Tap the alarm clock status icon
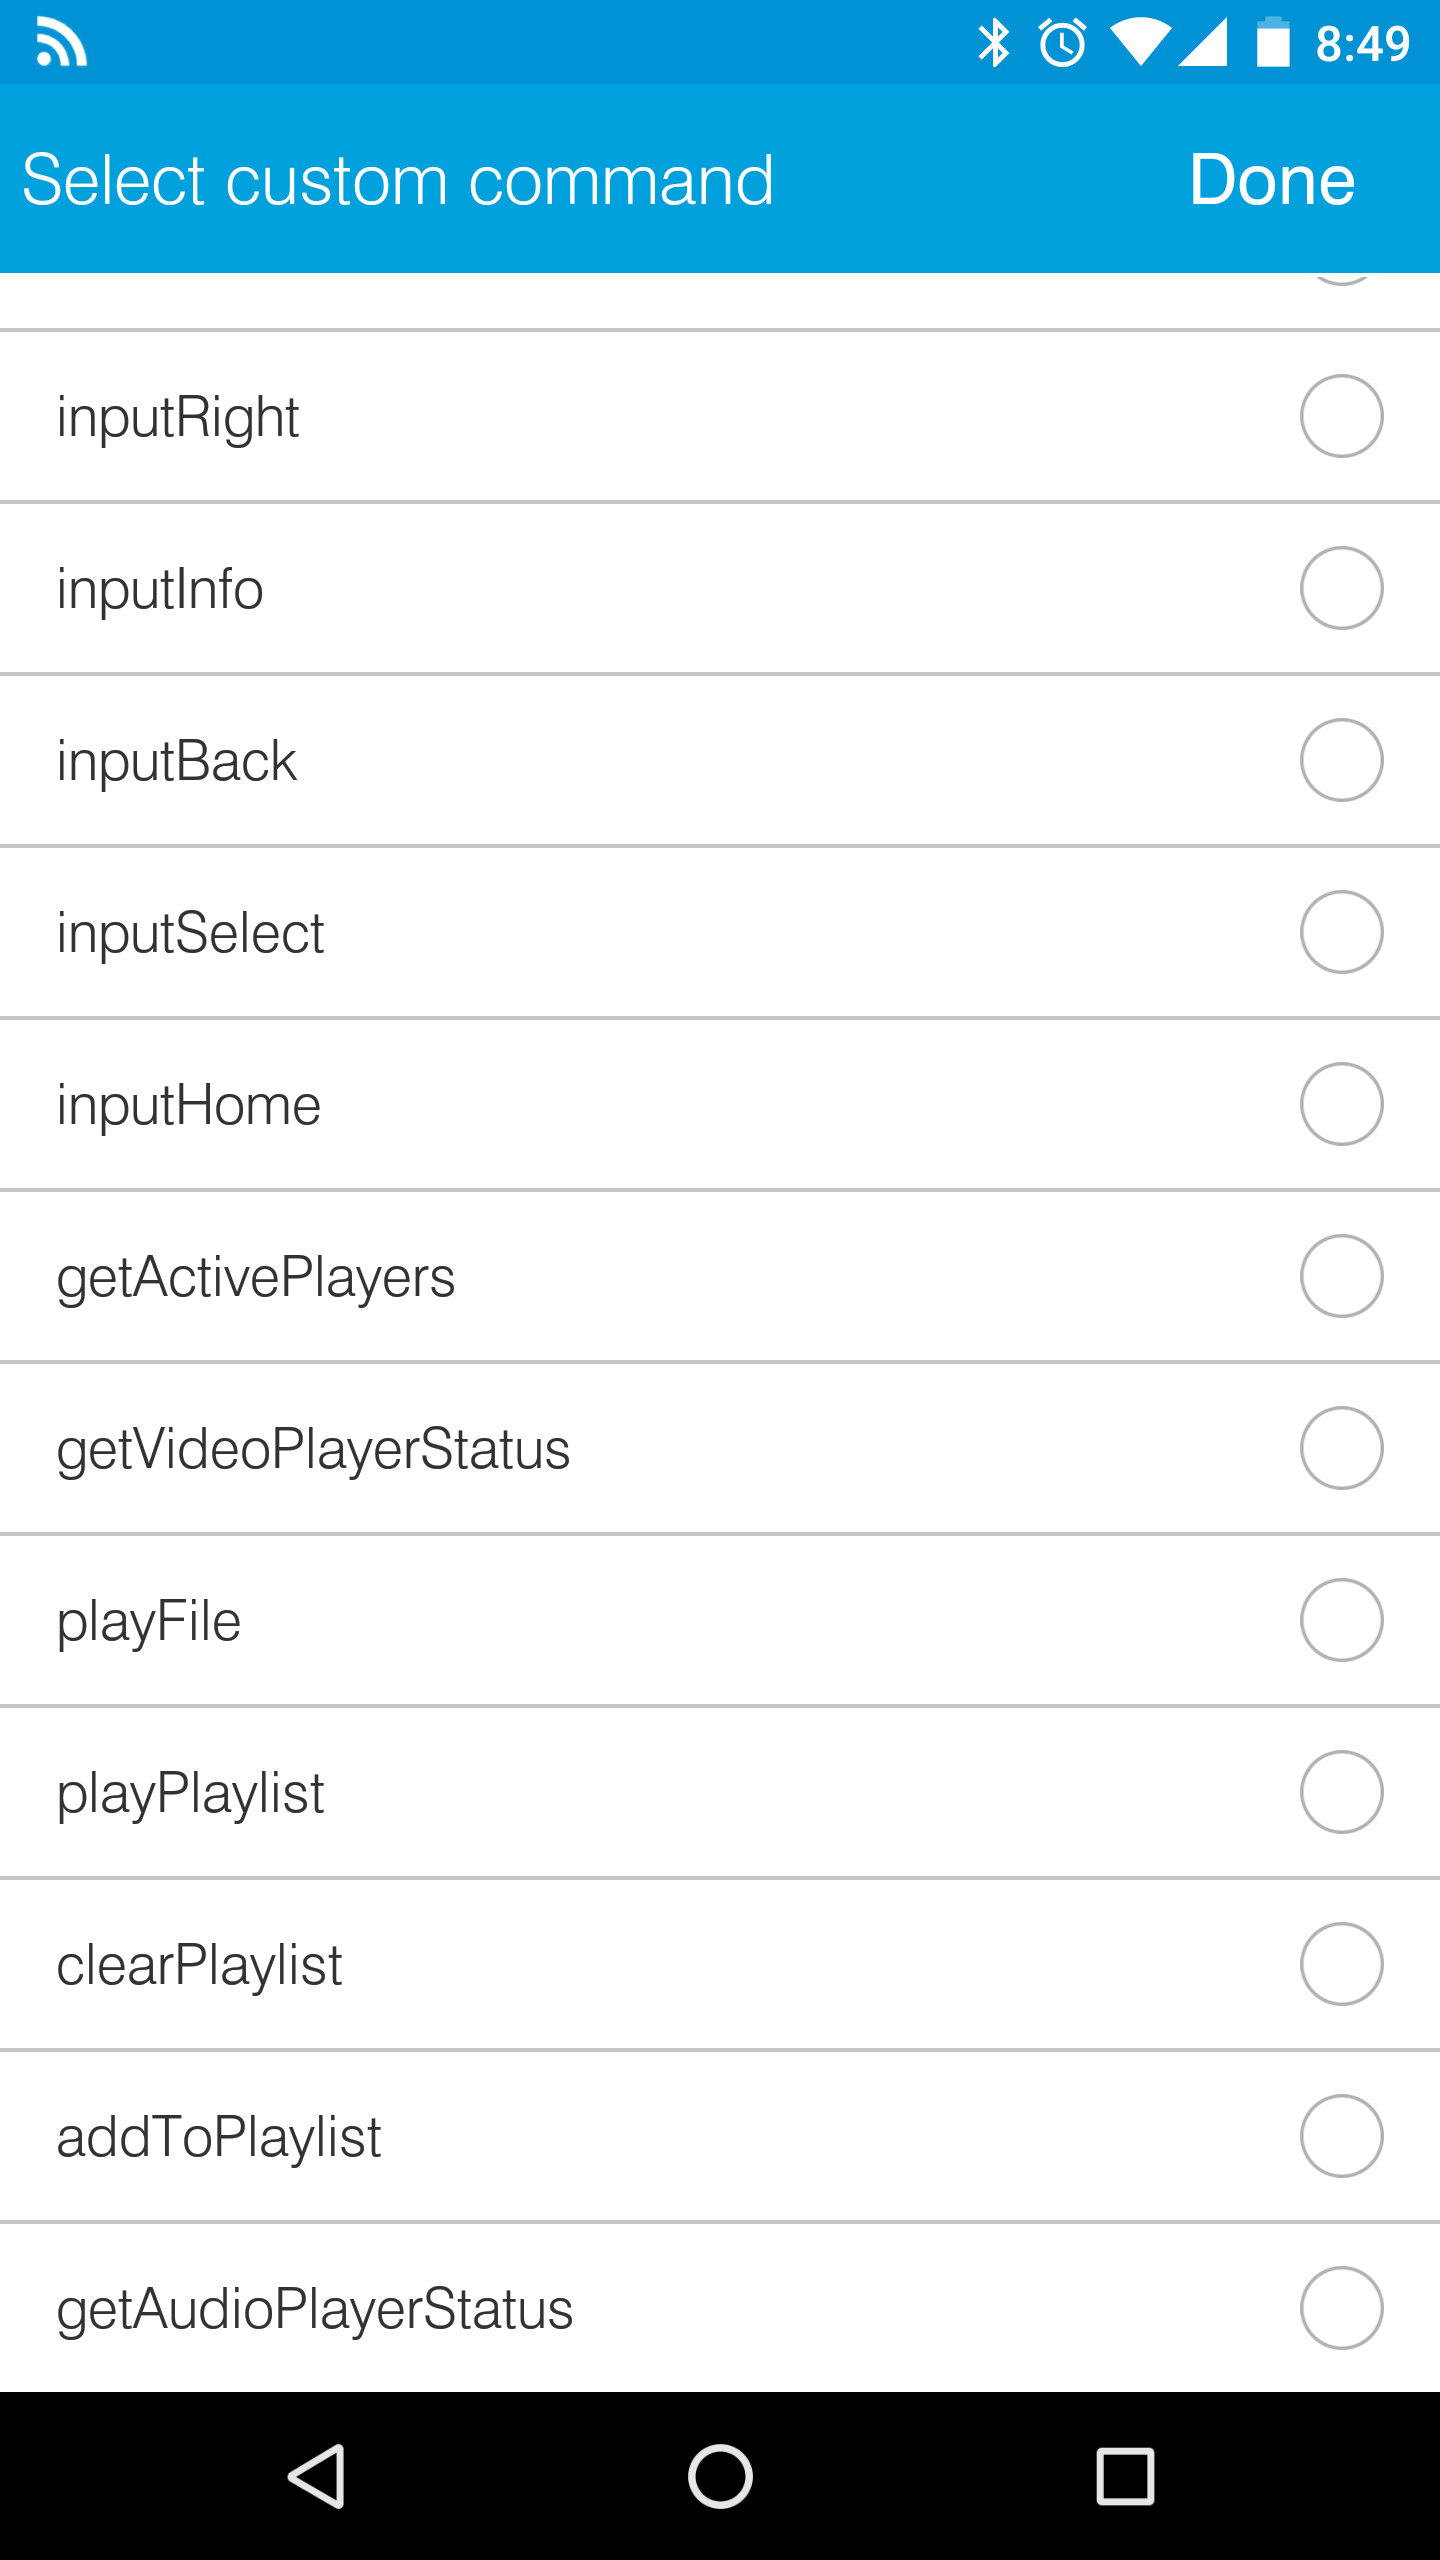This screenshot has width=1440, height=2560. click(1062, 43)
